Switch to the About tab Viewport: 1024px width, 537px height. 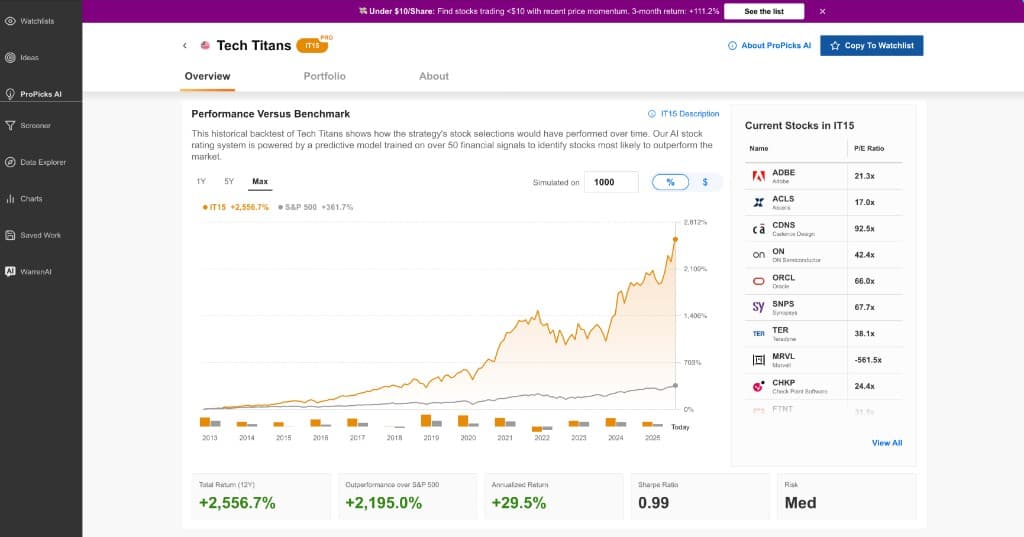[434, 76]
